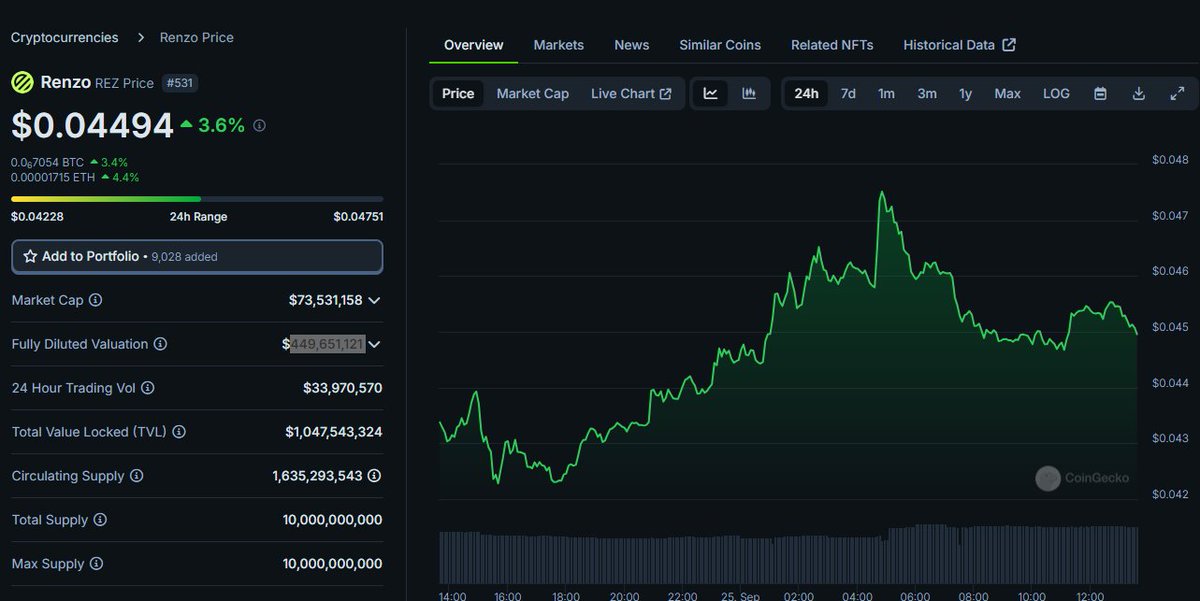Open the Markets tab

[559, 45]
